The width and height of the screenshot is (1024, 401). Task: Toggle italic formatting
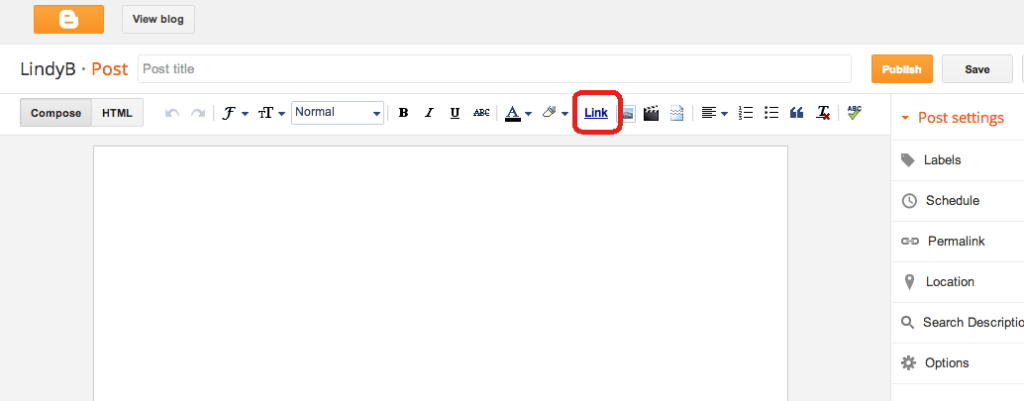tap(429, 113)
